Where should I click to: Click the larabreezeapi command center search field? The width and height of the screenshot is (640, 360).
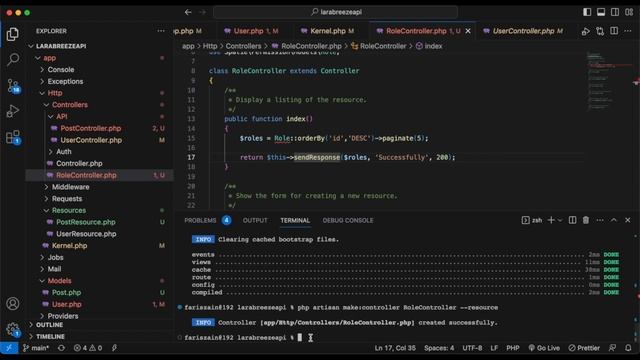click(336, 12)
